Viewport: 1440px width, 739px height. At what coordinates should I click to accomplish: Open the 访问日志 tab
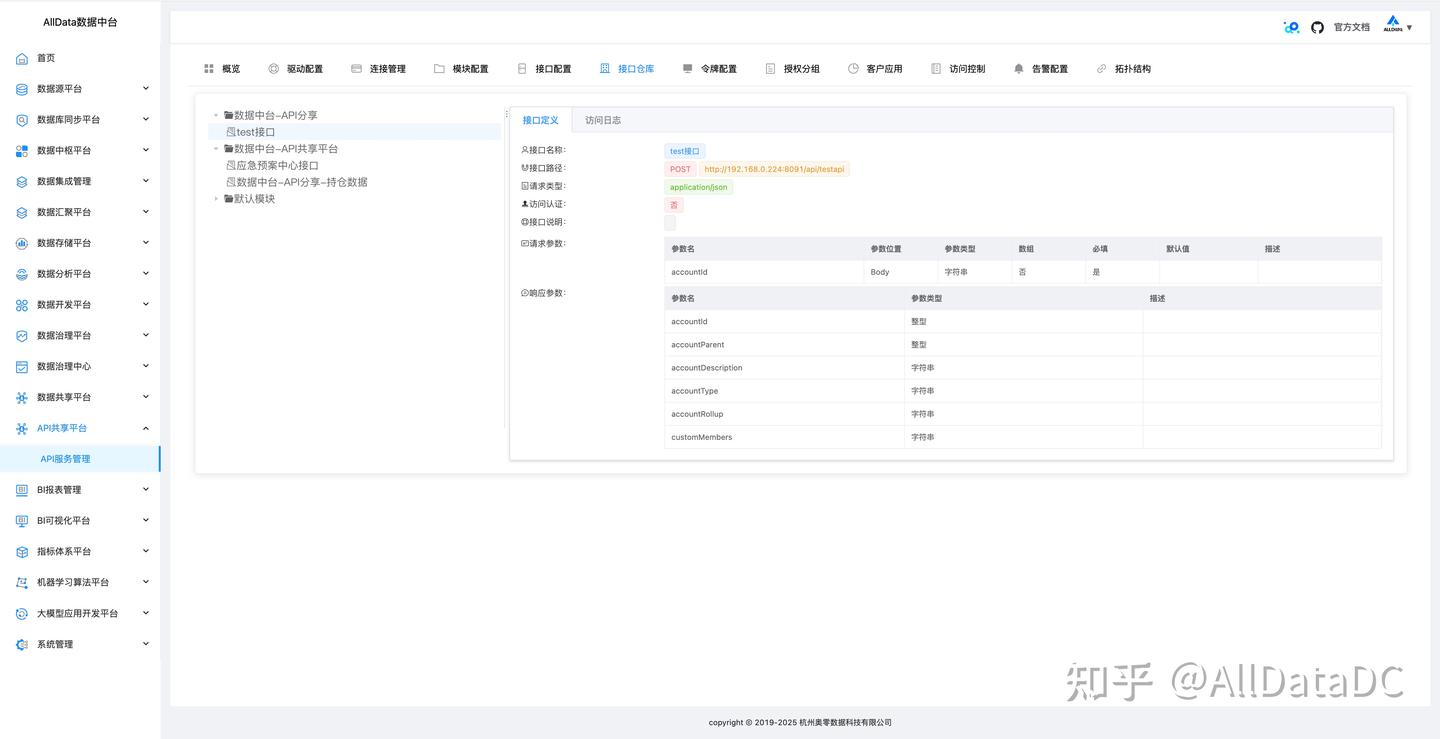[603, 120]
